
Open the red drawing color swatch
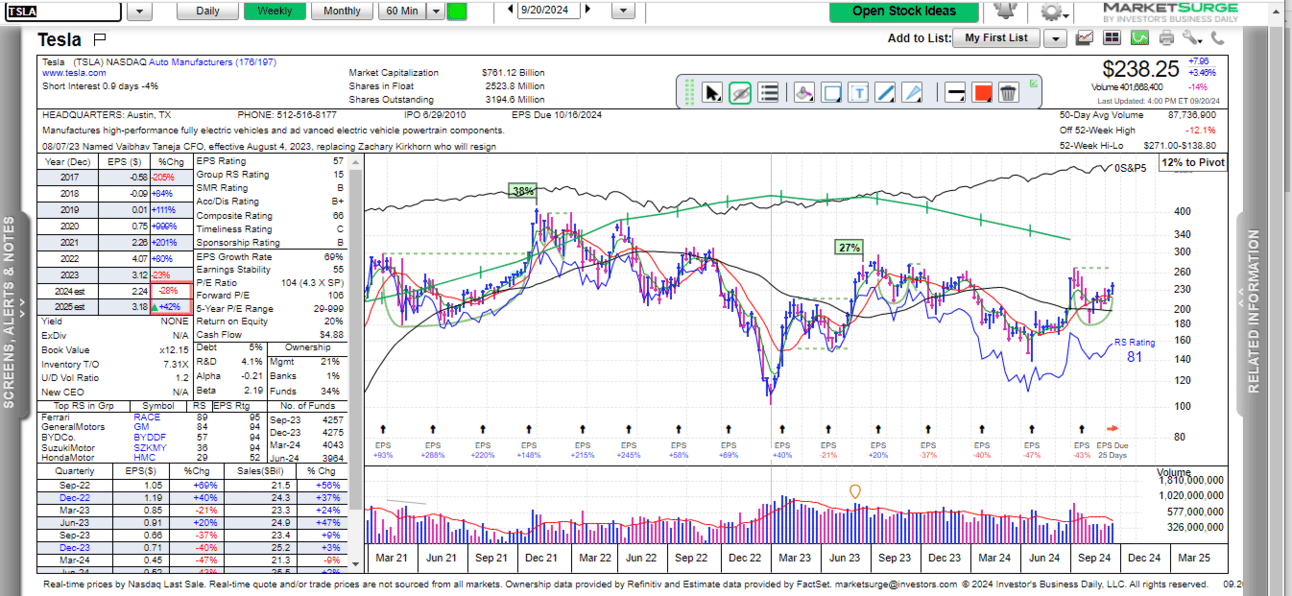tap(981, 93)
